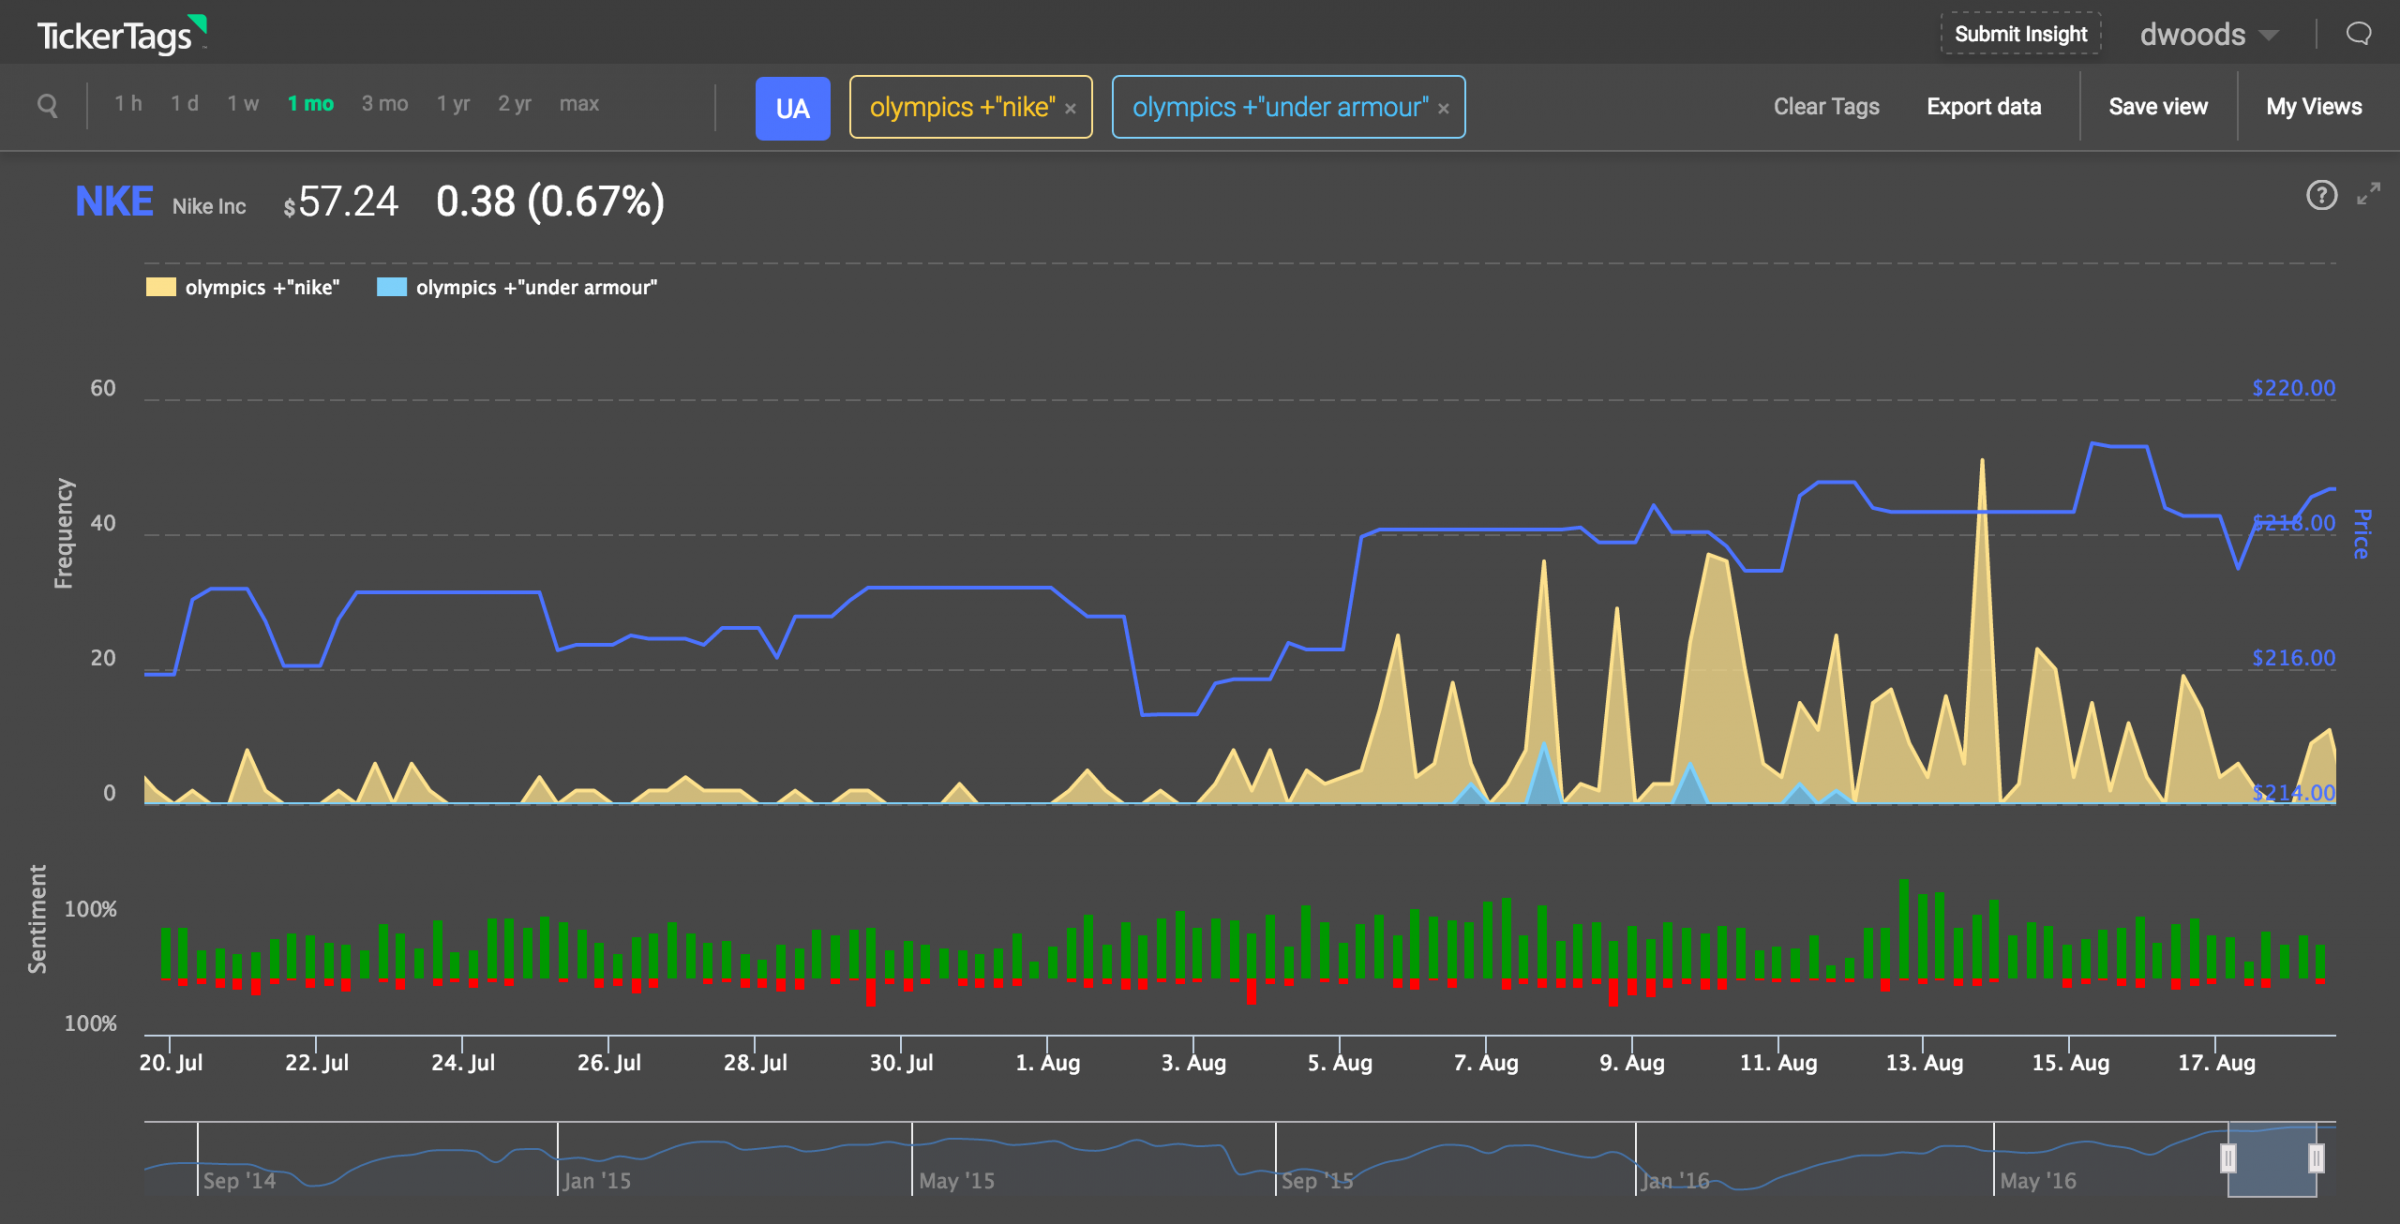Click the Frequency axis title

pos(64,534)
